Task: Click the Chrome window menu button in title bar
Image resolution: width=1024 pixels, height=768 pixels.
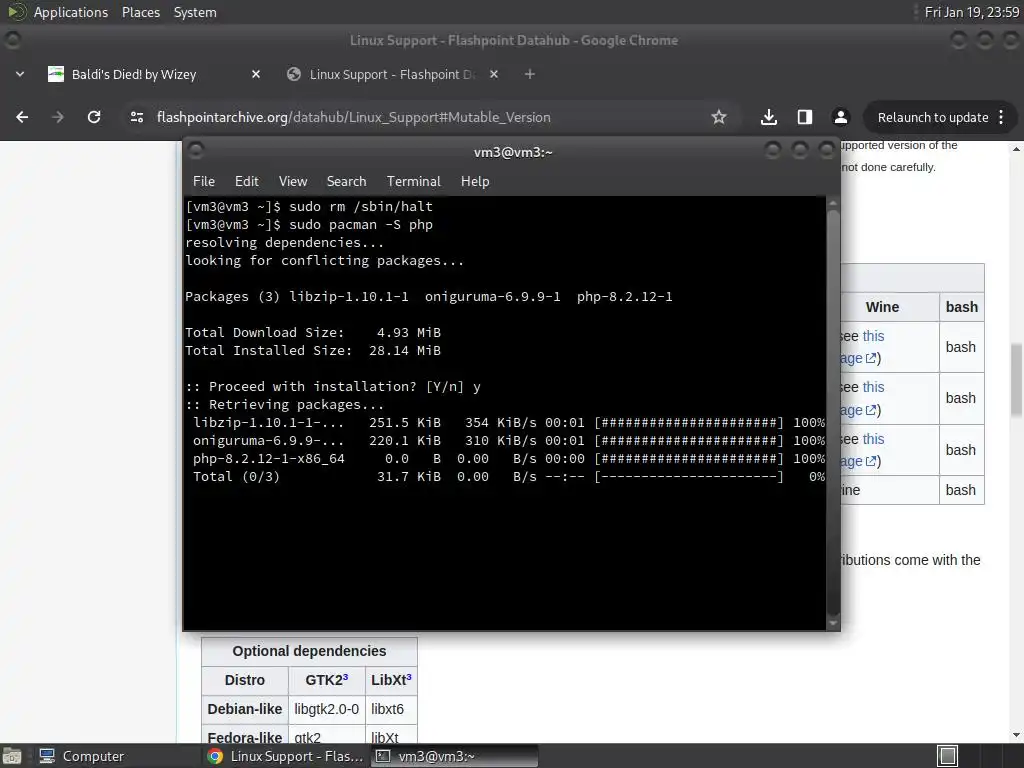Action: tap(12, 40)
